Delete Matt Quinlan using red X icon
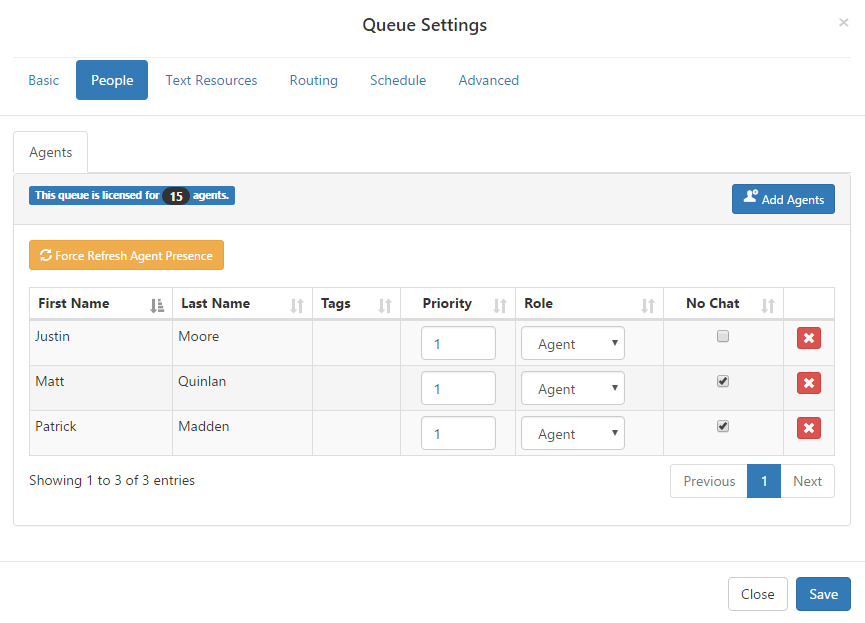The width and height of the screenshot is (865, 623). pos(809,383)
